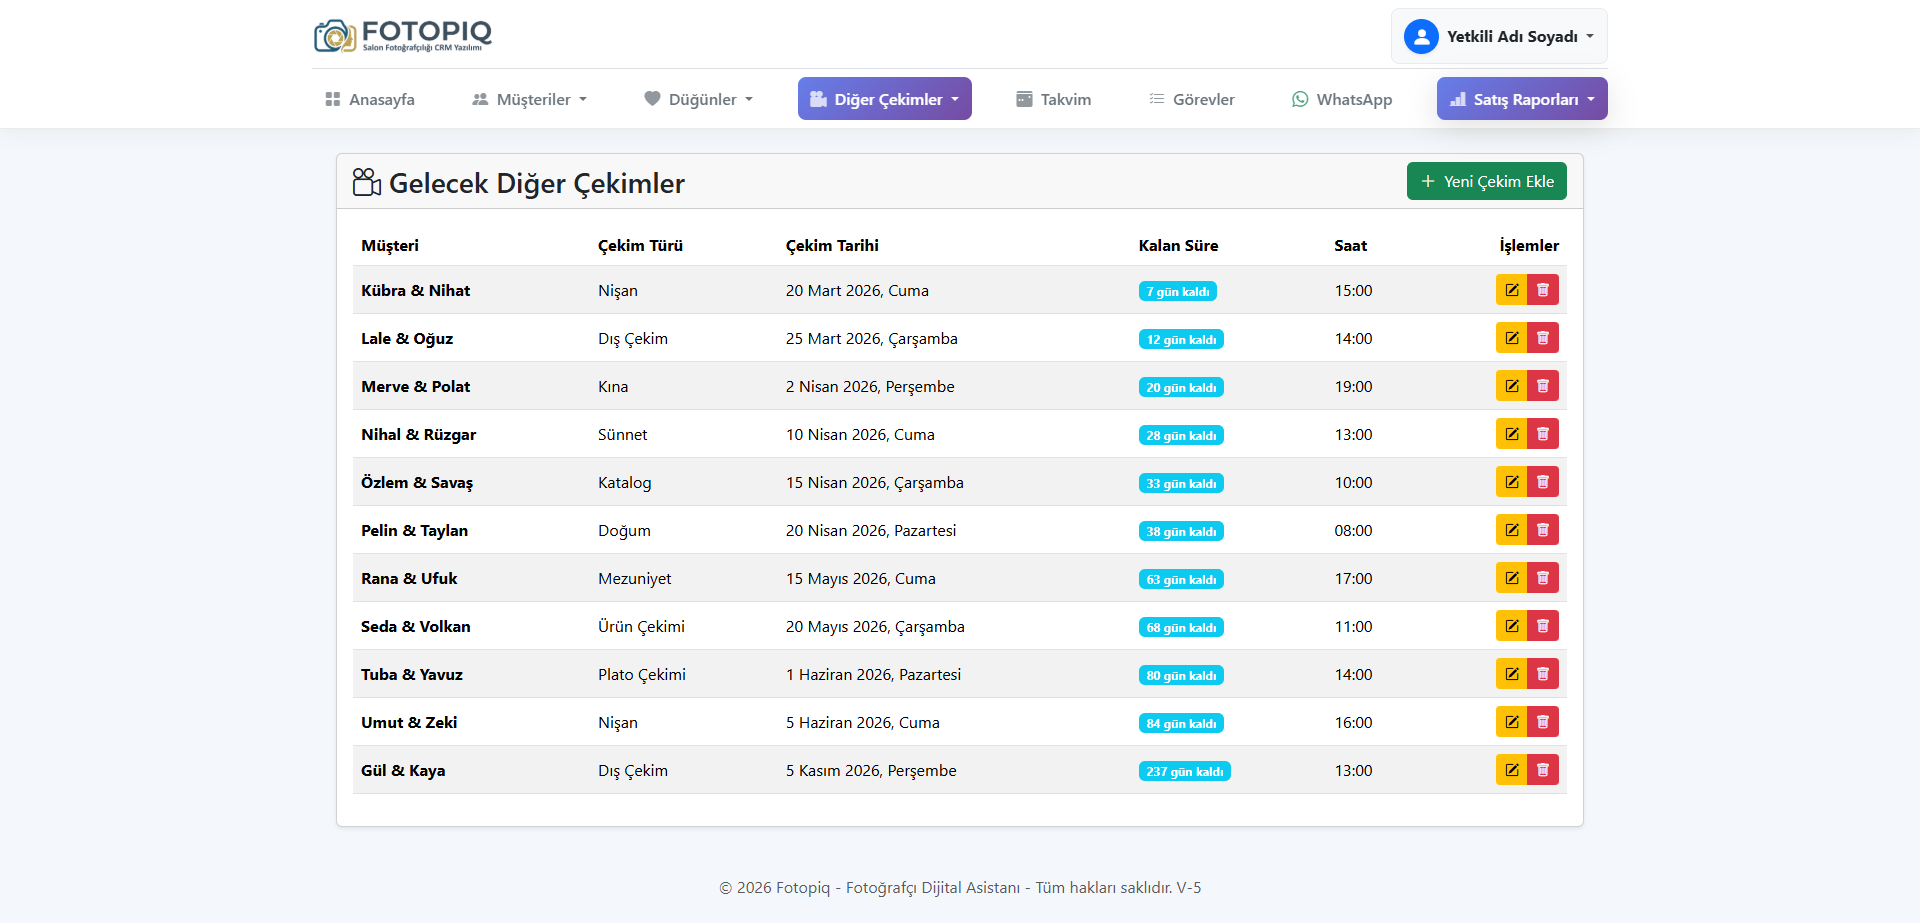Delete the Lale & Oğuz shoot
The image size is (1920, 923).
(1543, 338)
